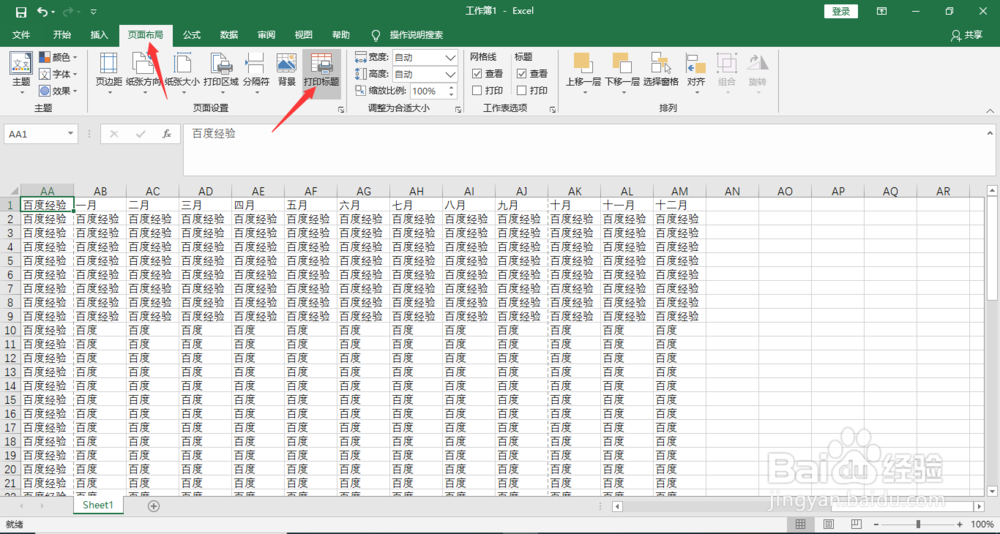Click the 缩放比例 100% spinner field

[x=434, y=91]
